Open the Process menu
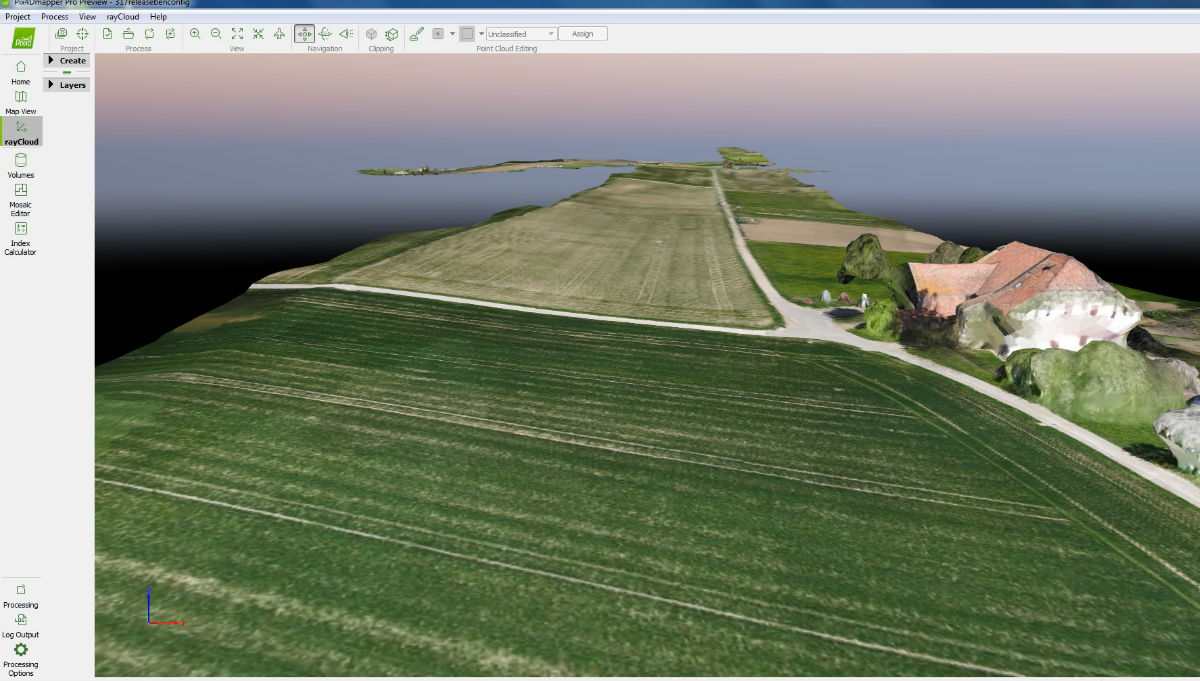Viewport: 1200px width, 681px height. coord(55,17)
